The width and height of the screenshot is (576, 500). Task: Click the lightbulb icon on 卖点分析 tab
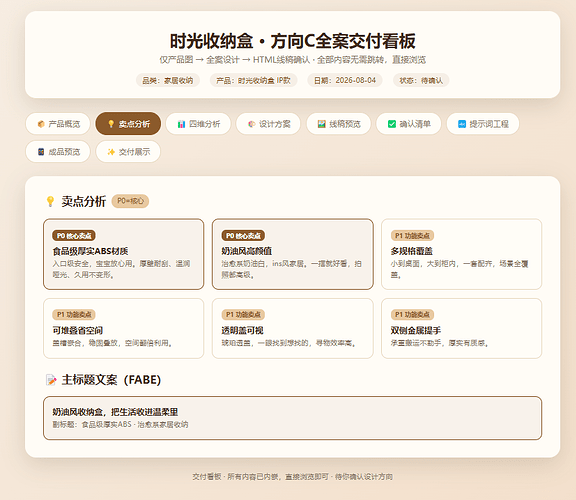[111, 124]
